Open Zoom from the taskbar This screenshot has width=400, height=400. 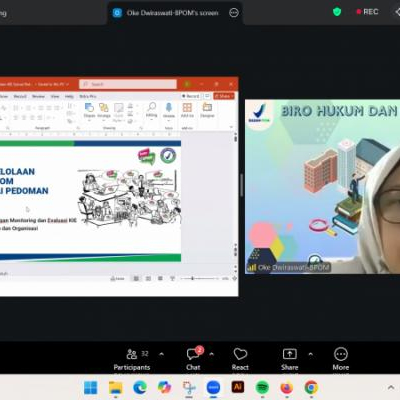pyautogui.click(x=213, y=388)
